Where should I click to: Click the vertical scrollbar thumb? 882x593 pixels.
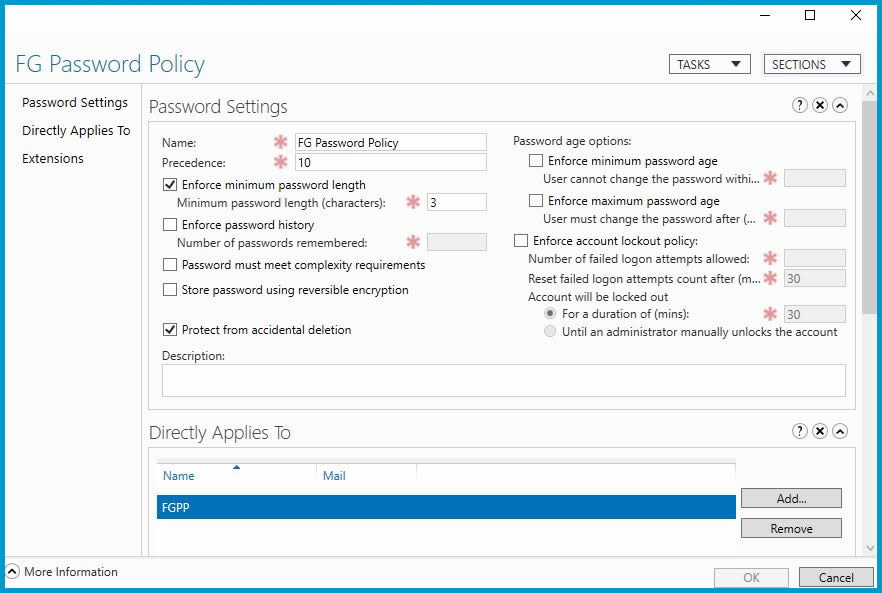(x=870, y=208)
